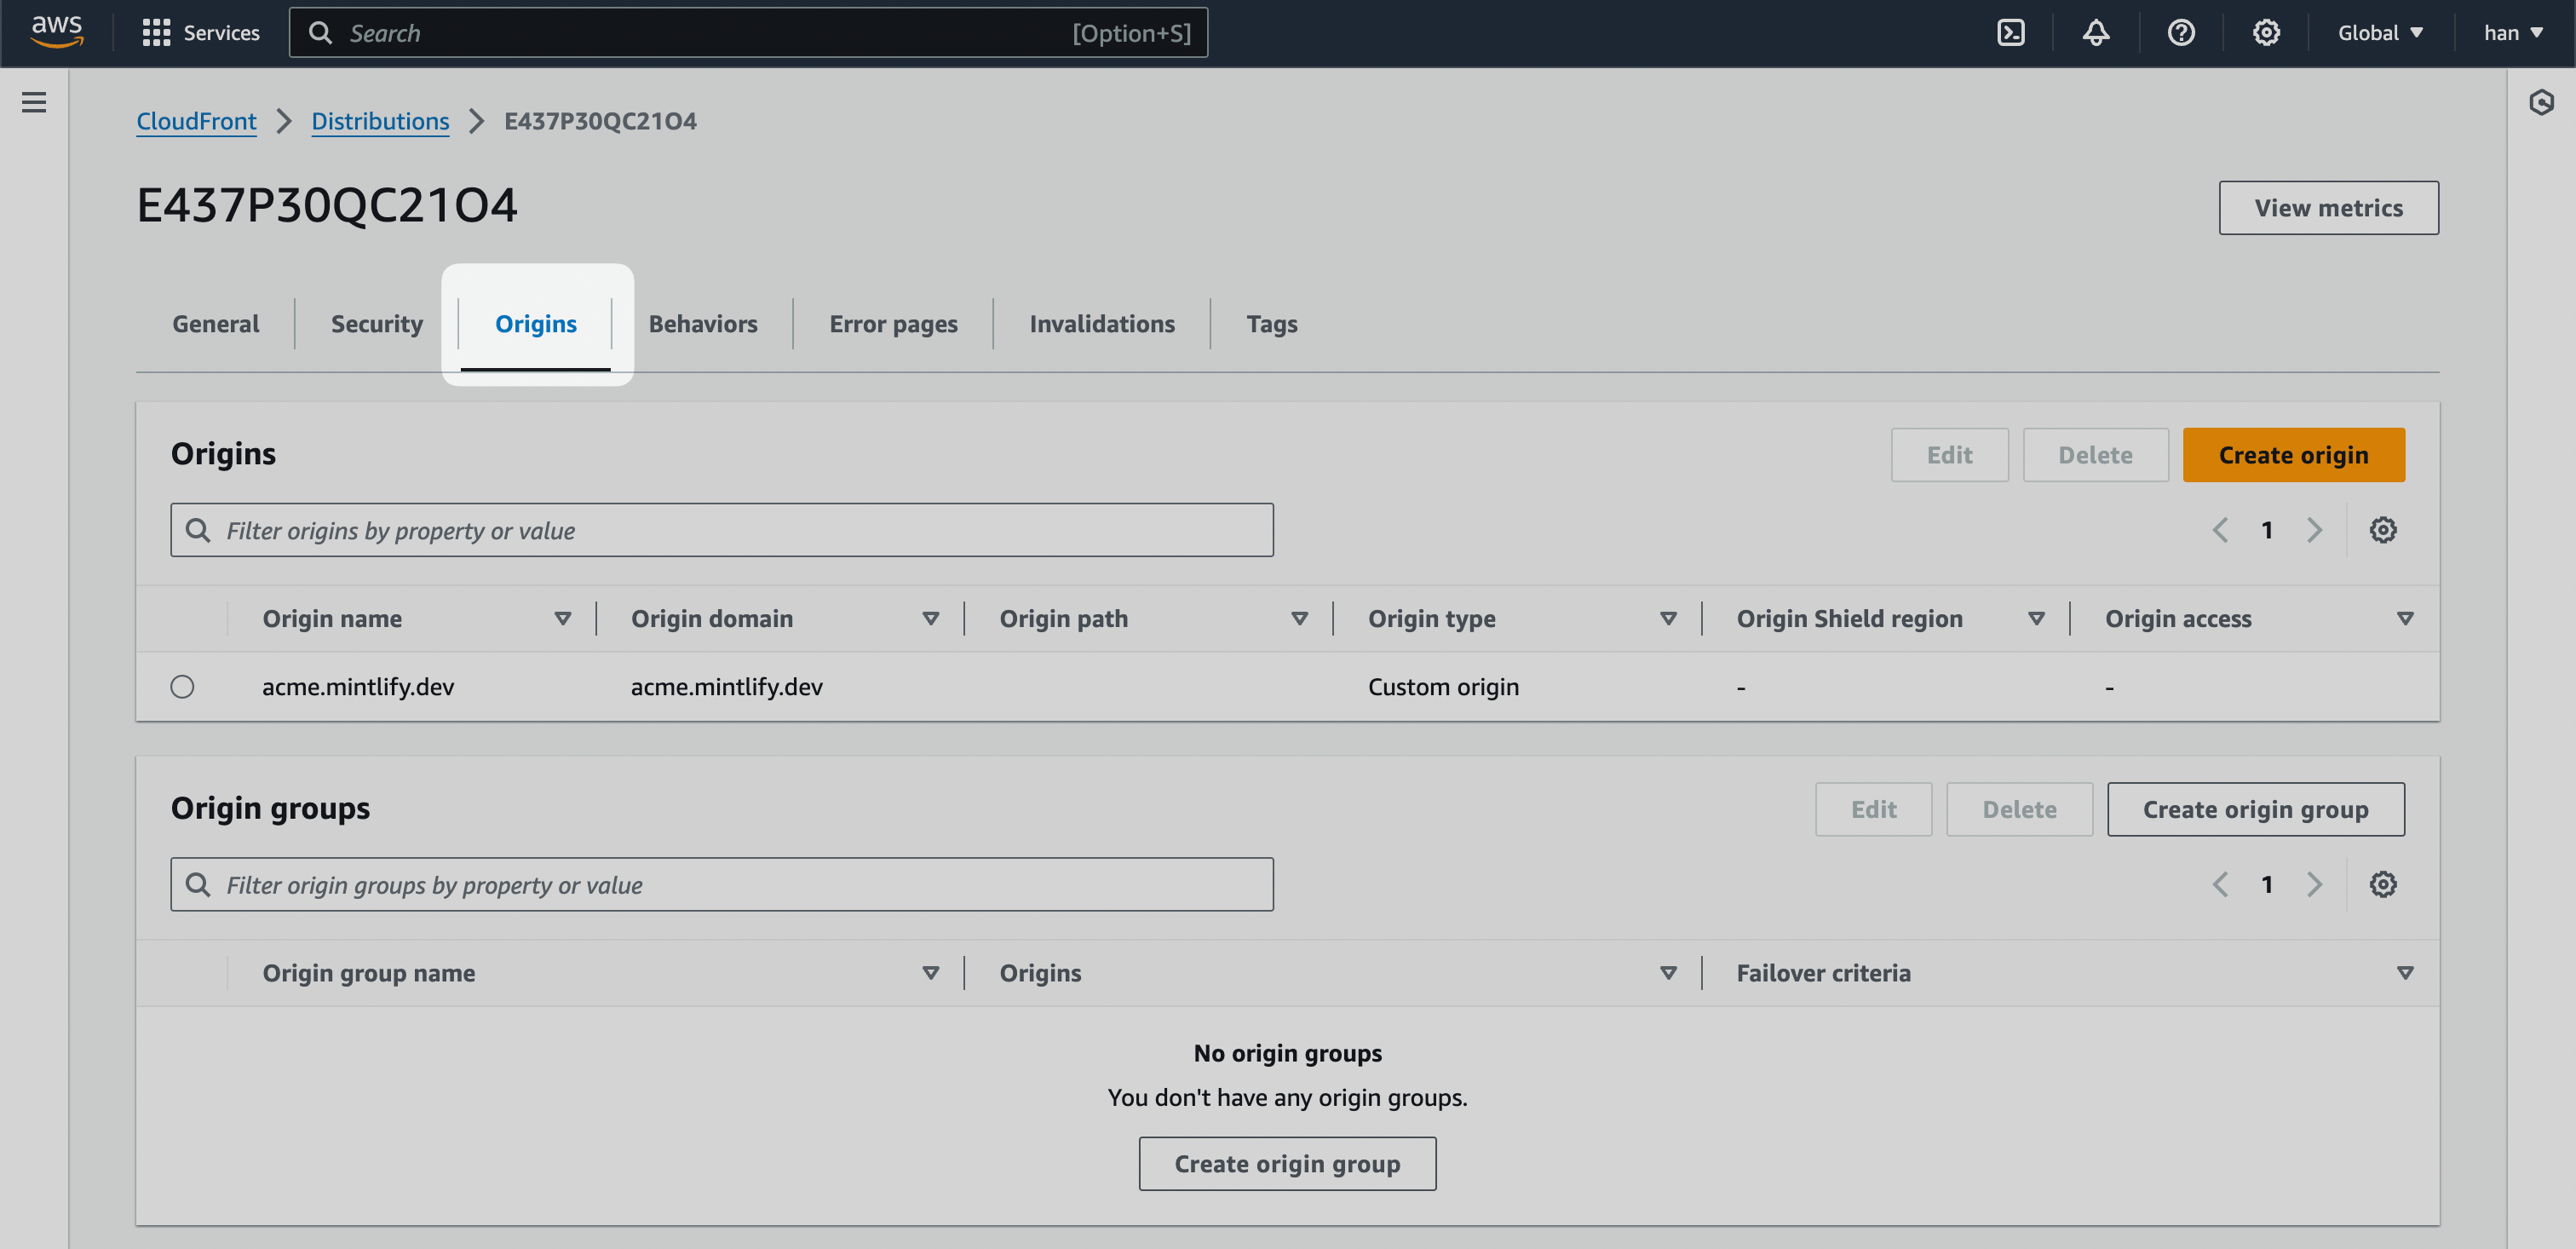Image resolution: width=2576 pixels, height=1249 pixels.
Task: Focus the Filter origins input
Action: click(x=721, y=530)
